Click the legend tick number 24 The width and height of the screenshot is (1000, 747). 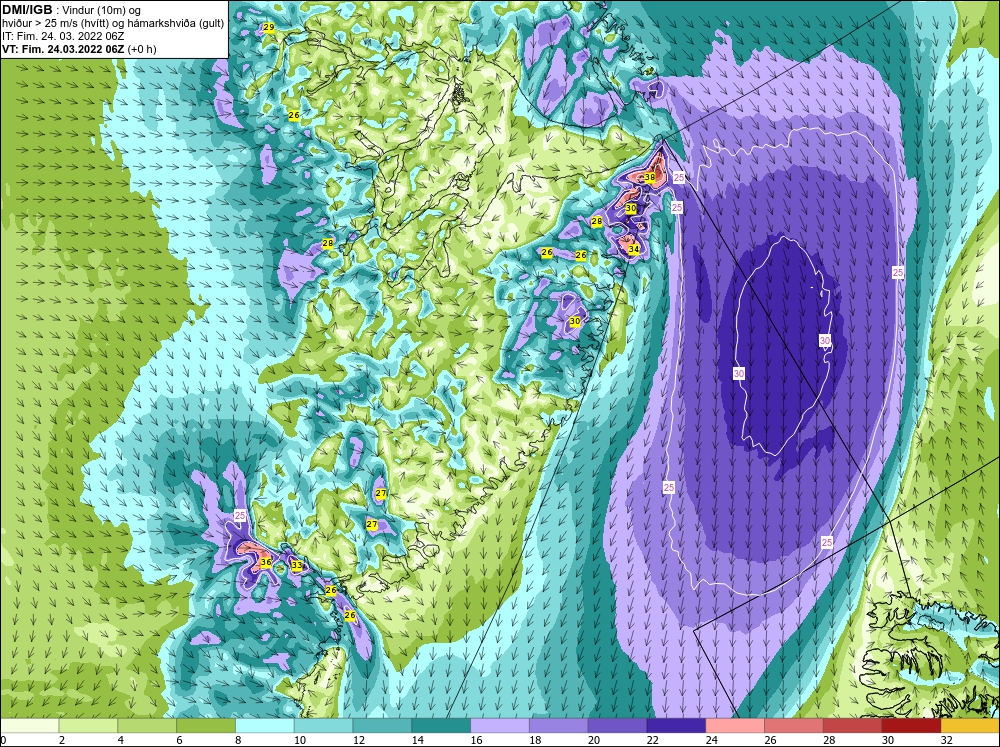(712, 740)
